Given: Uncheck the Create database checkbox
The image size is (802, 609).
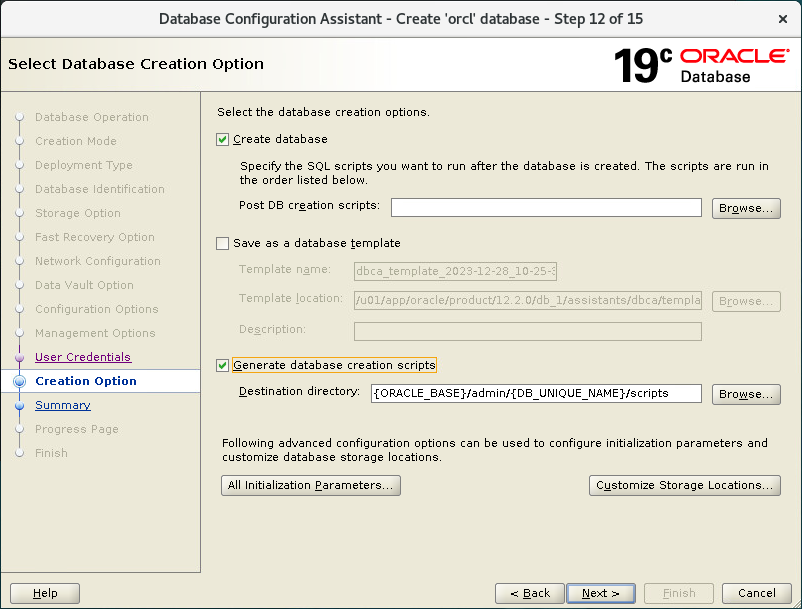Looking at the screenshot, I should click(222, 140).
